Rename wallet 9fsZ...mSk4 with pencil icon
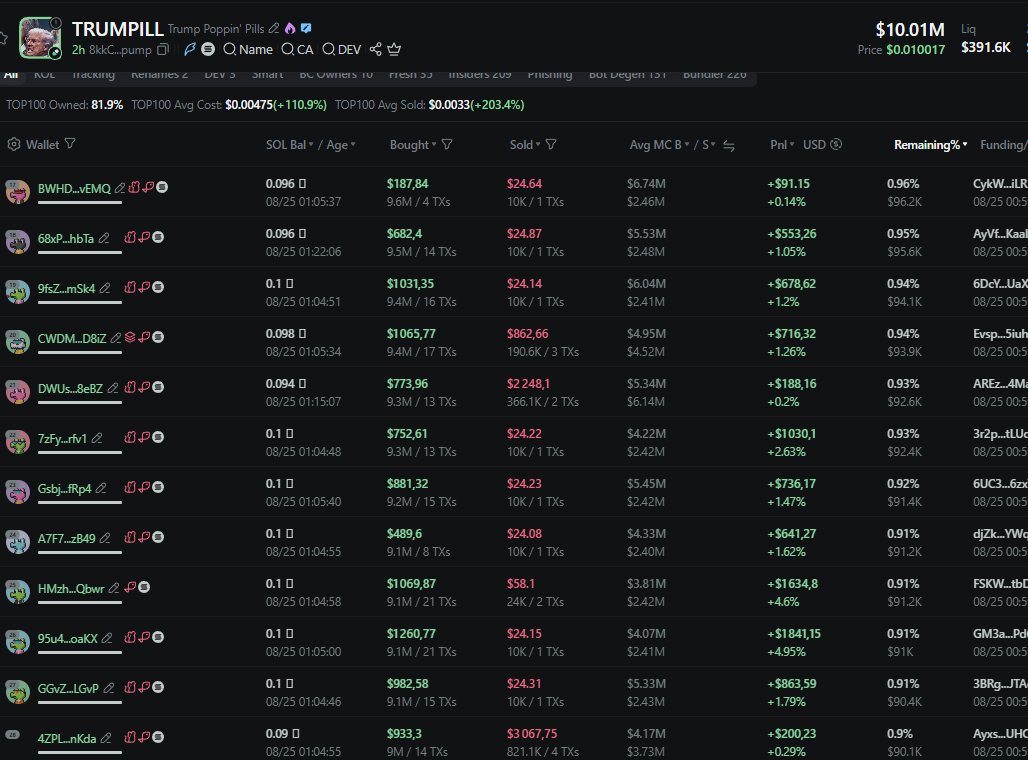 click(105, 288)
